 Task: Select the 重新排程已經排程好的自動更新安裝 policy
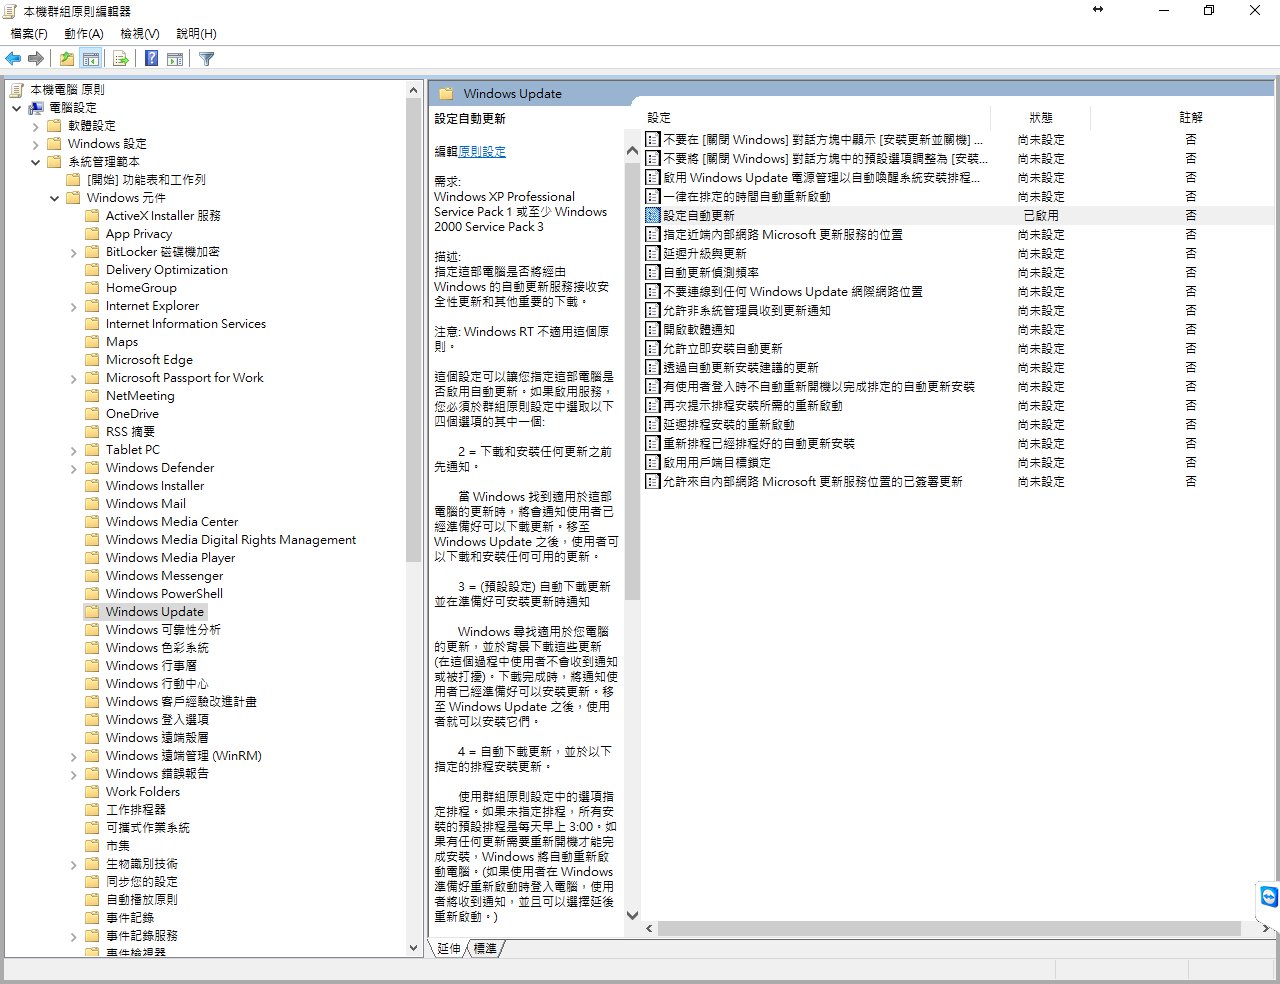(759, 443)
